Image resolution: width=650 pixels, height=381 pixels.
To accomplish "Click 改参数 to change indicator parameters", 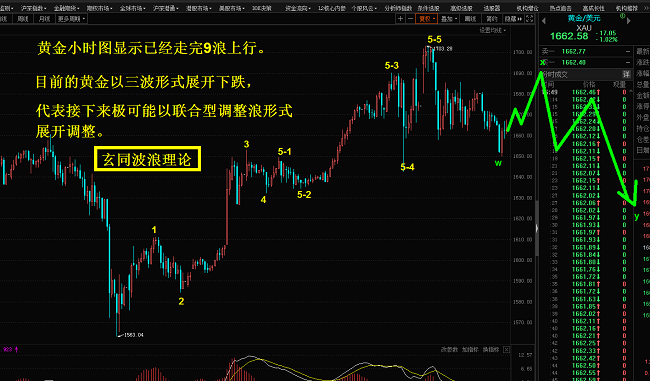I will pos(449,350).
